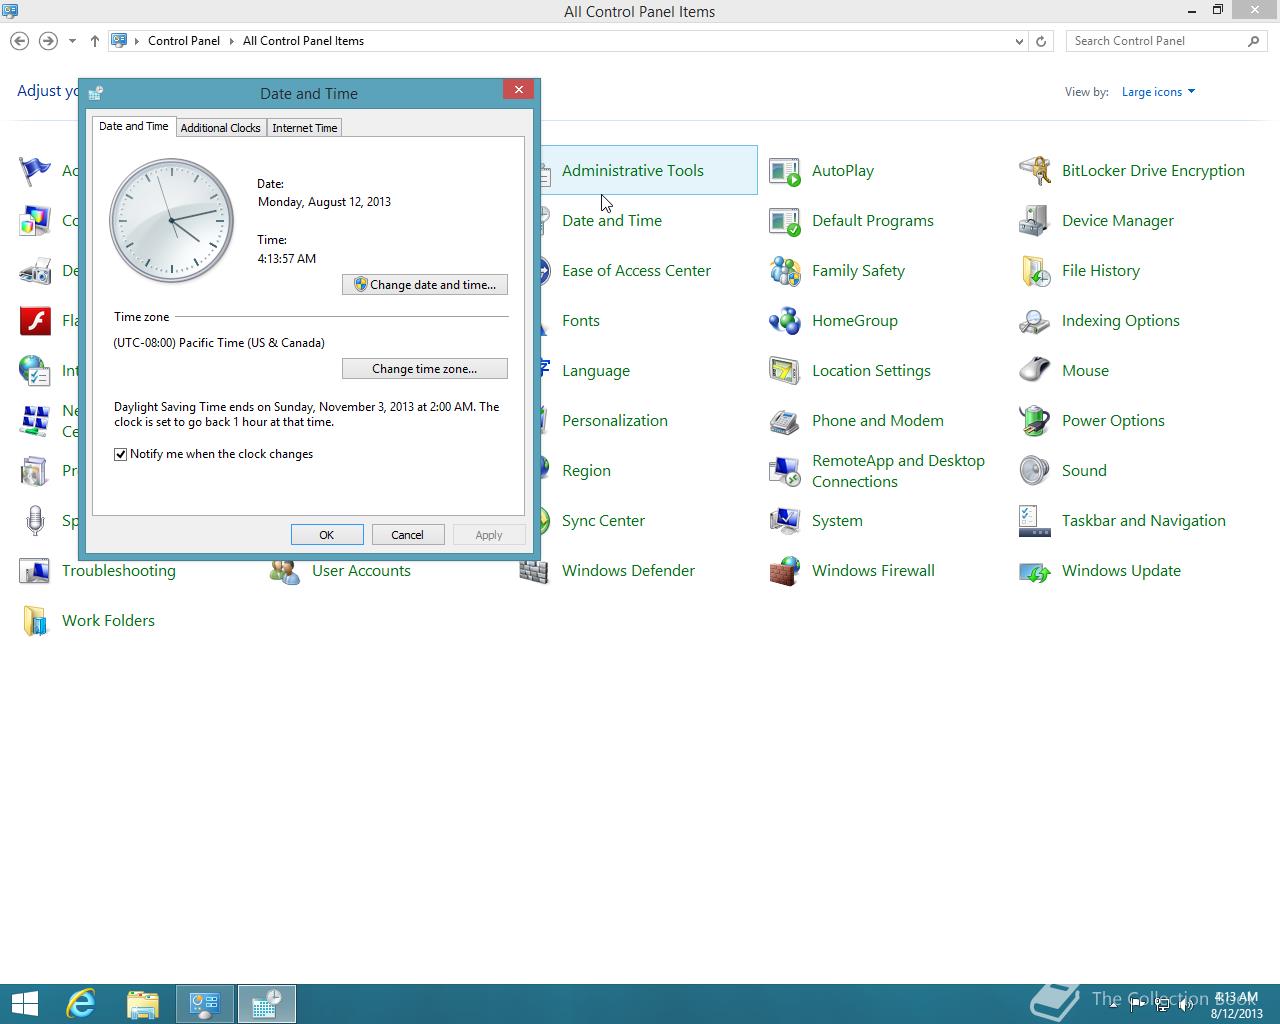
Task: Close the Date and Time dialog
Action: click(x=518, y=90)
